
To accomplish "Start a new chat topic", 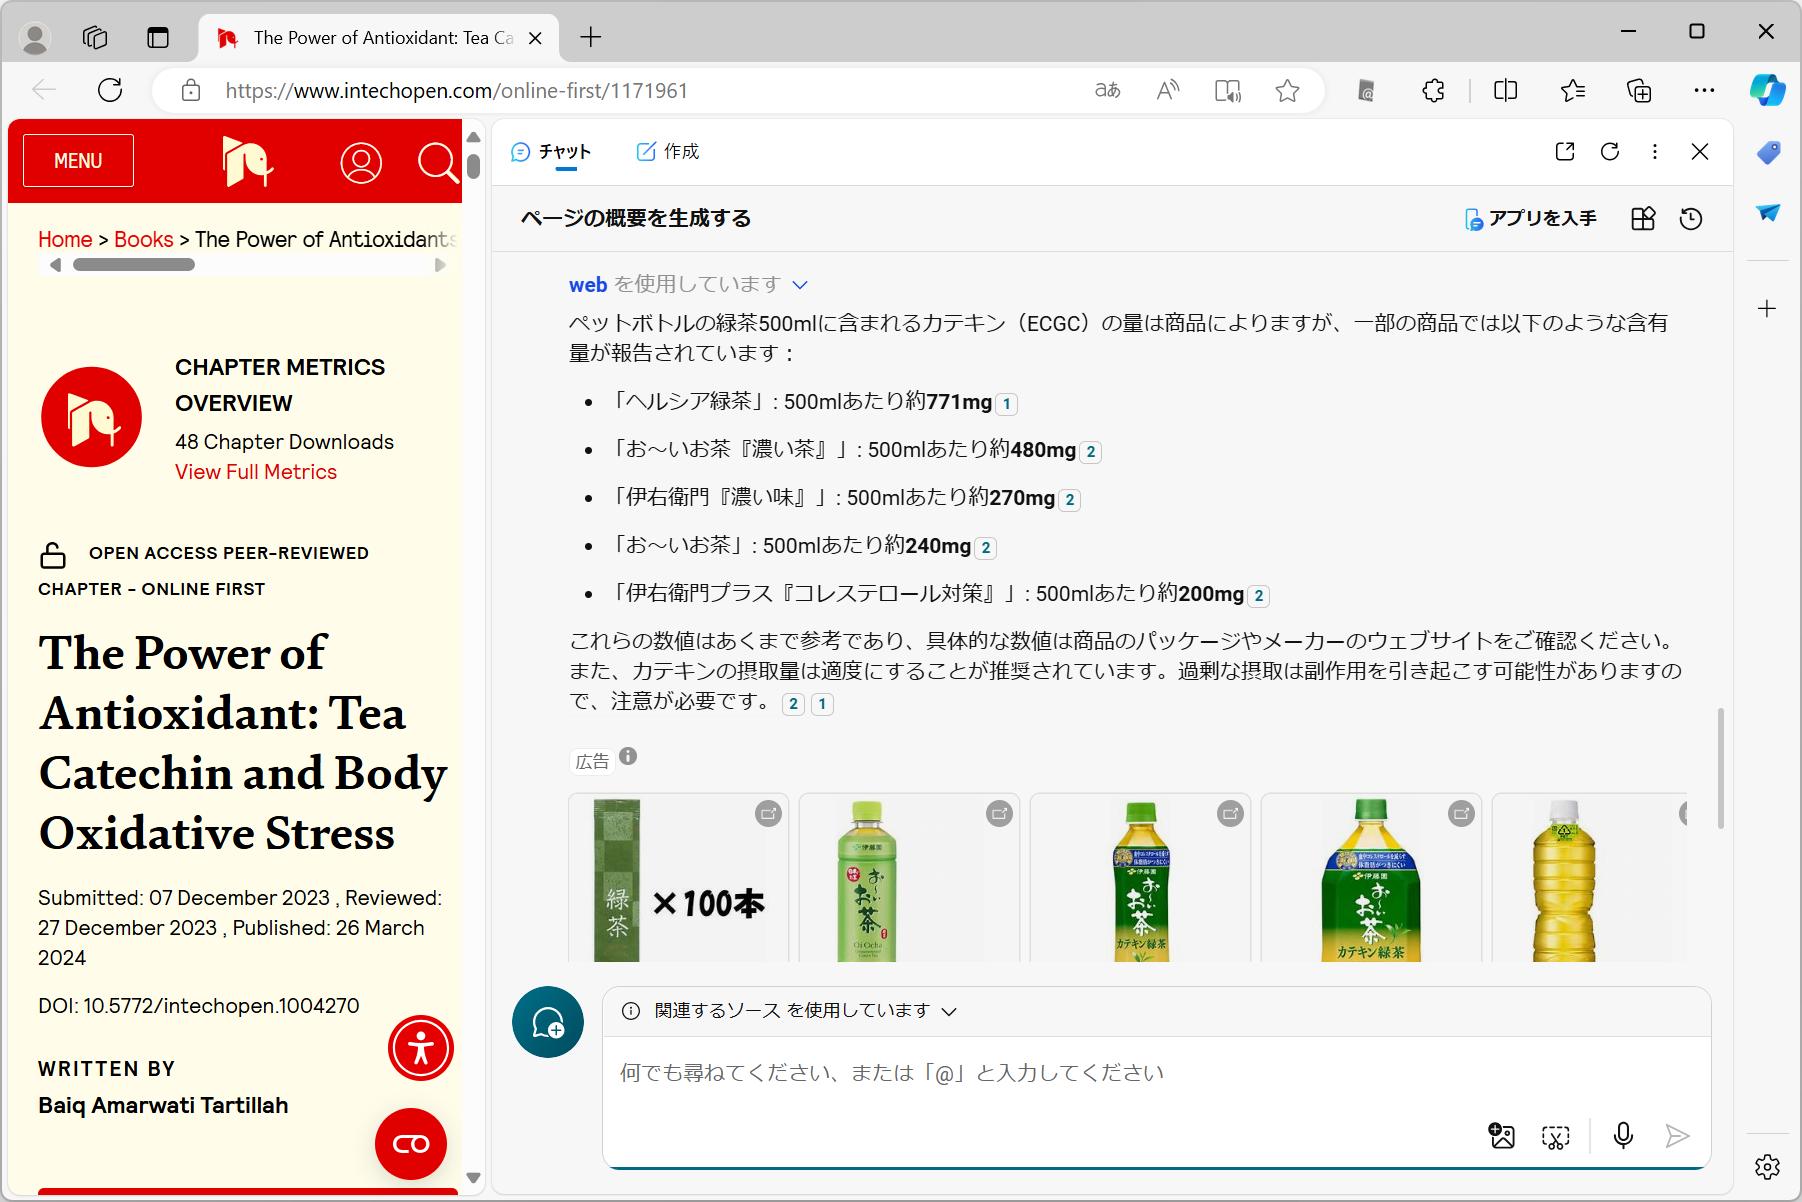I will coord(548,1022).
